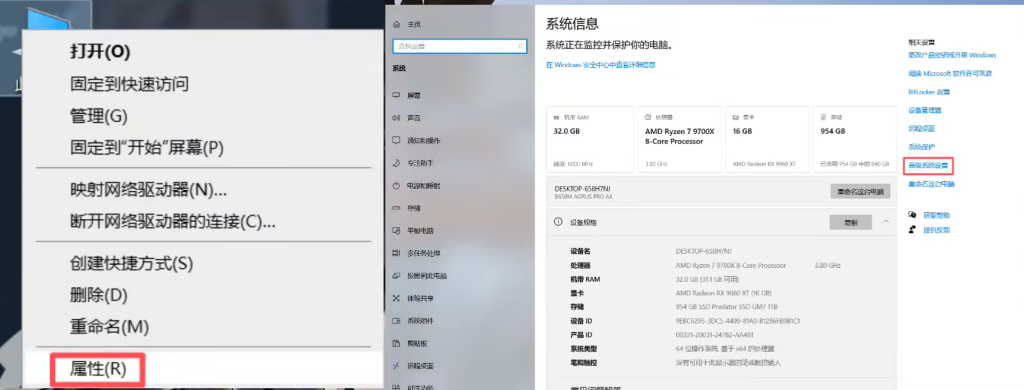
Task: Click the 体验共享 crossed-arrows icon
Action: click(396, 298)
